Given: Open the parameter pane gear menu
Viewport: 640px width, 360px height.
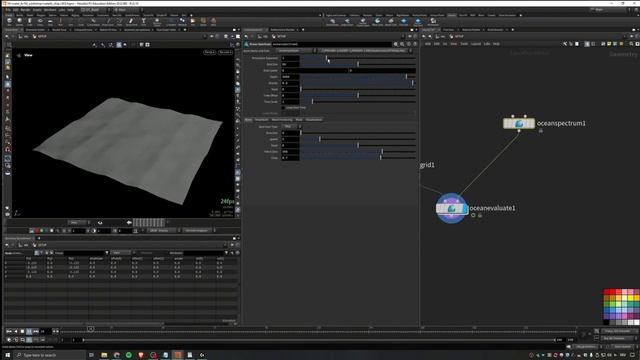Looking at the screenshot, I should [396, 44].
